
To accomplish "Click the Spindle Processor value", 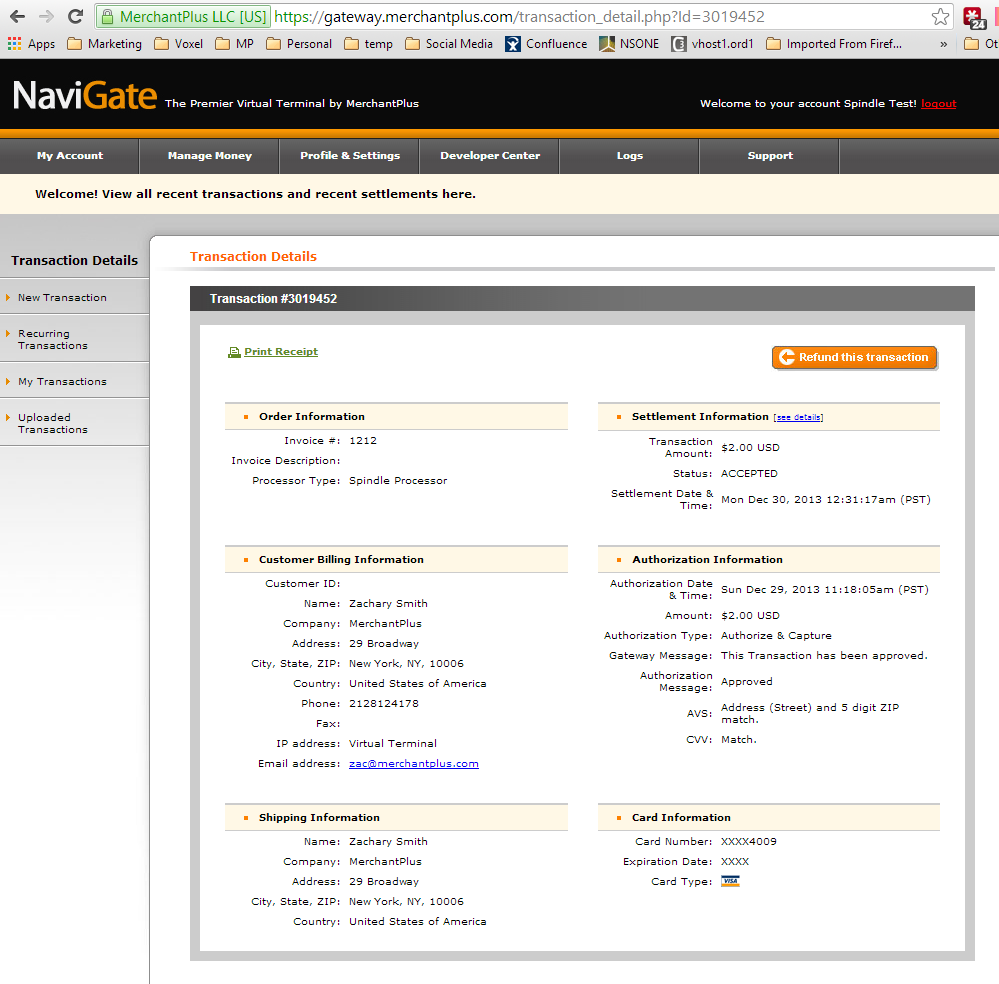I will coord(398,481).
